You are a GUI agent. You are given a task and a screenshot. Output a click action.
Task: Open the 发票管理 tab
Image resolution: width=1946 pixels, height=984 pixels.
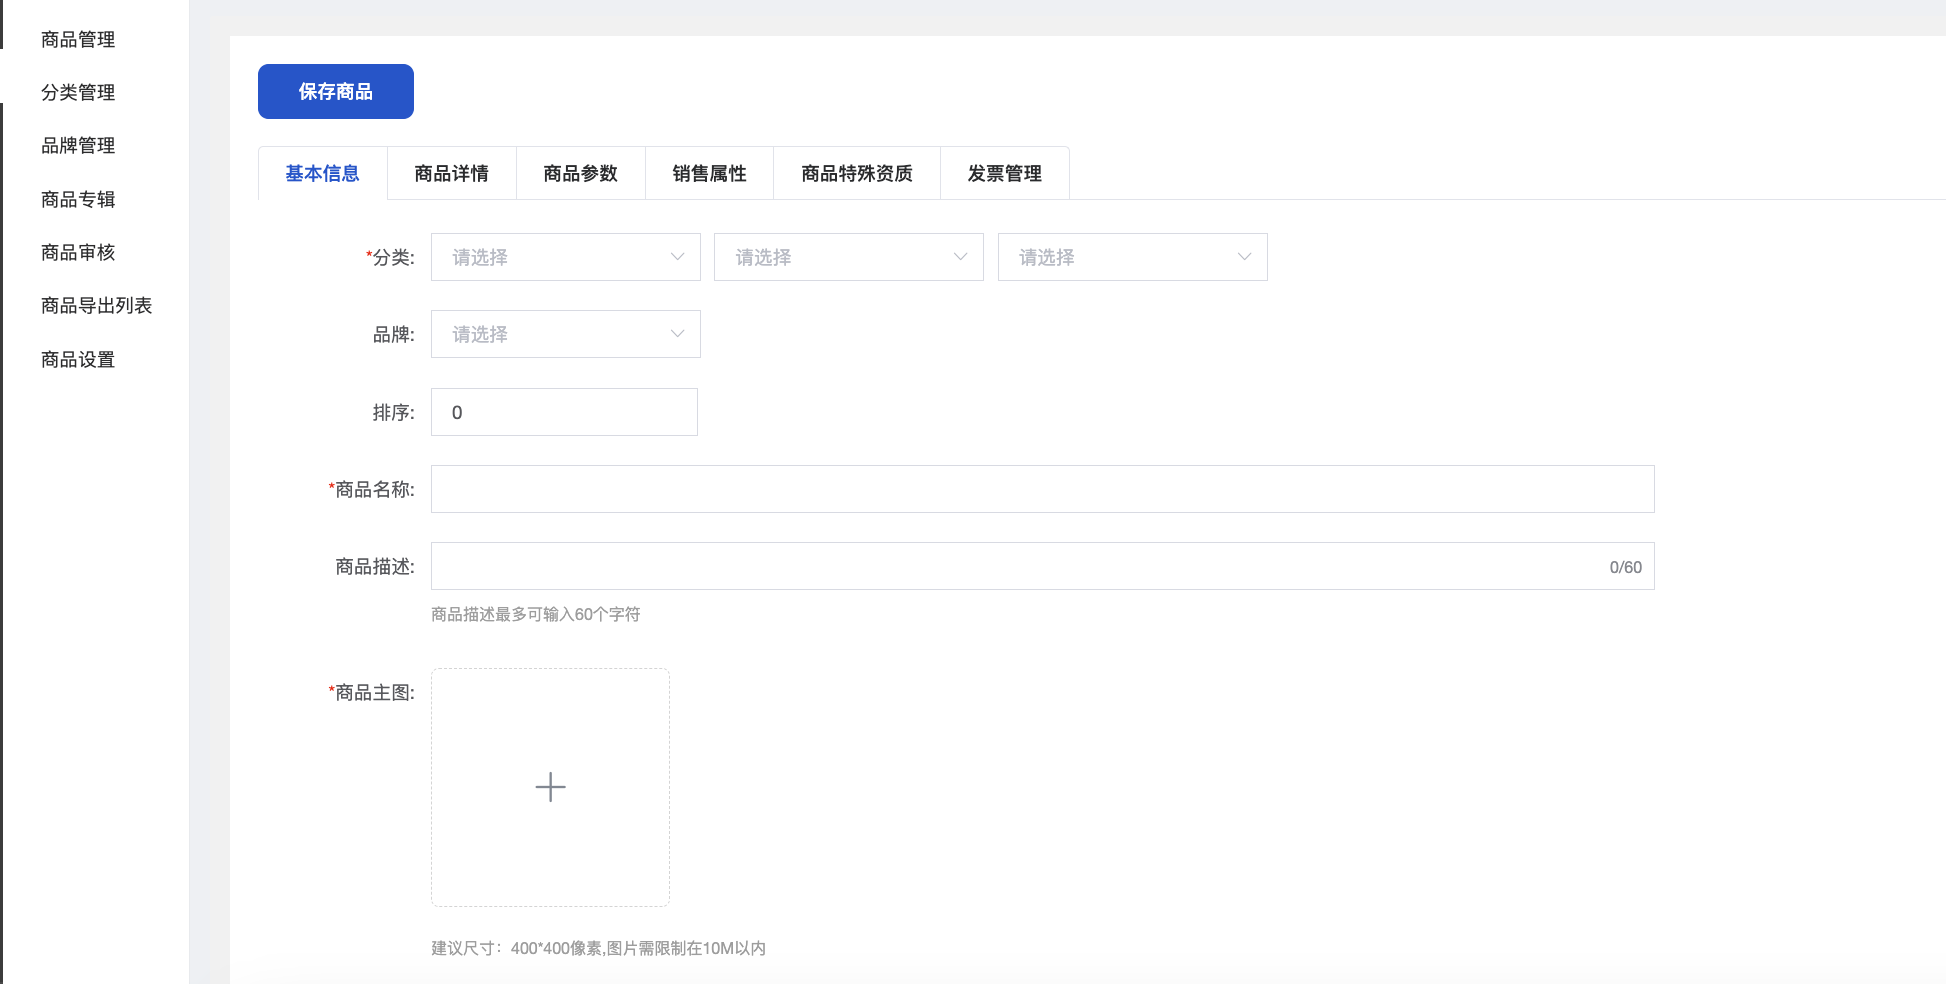[x=1005, y=174]
